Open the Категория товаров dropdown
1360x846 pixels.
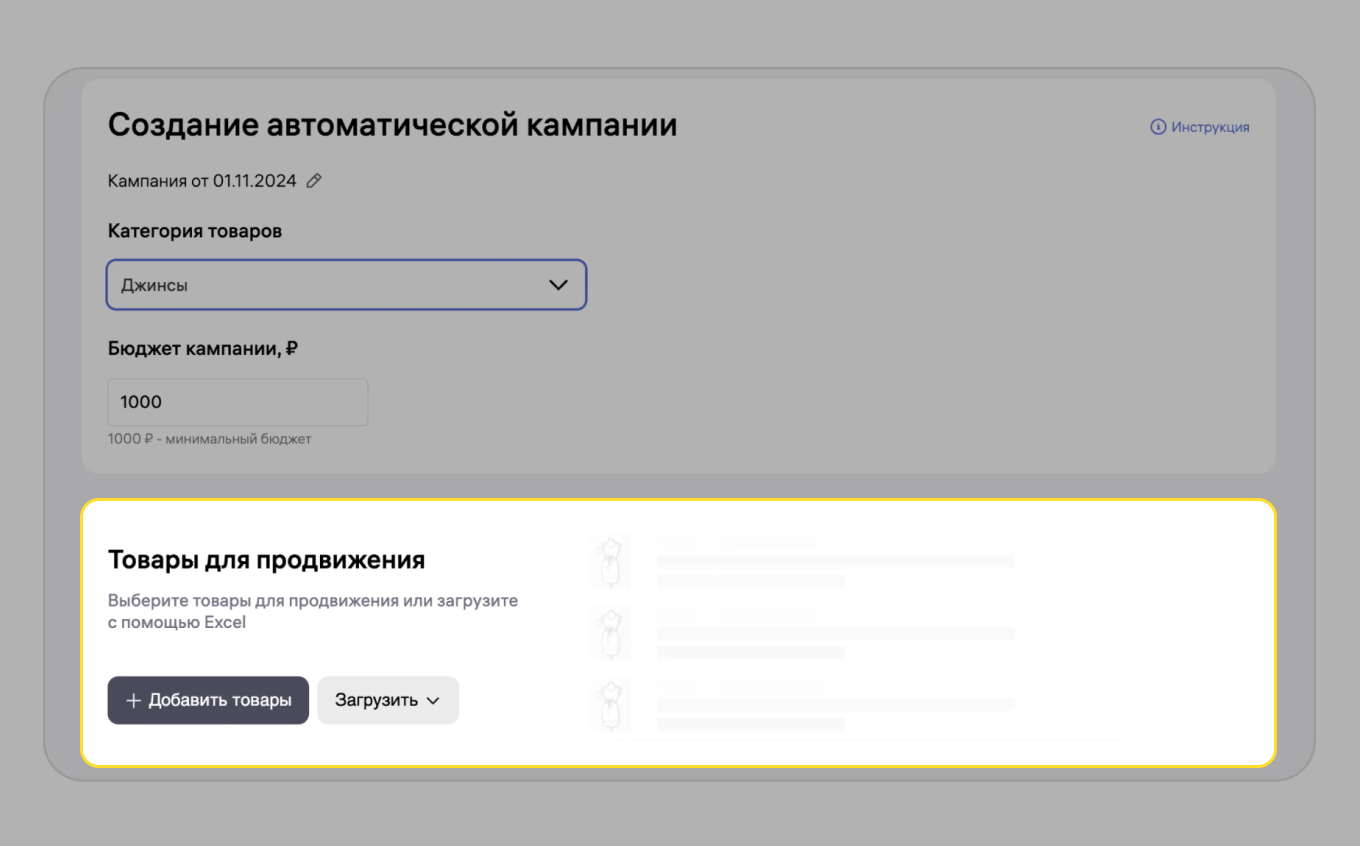click(347, 285)
